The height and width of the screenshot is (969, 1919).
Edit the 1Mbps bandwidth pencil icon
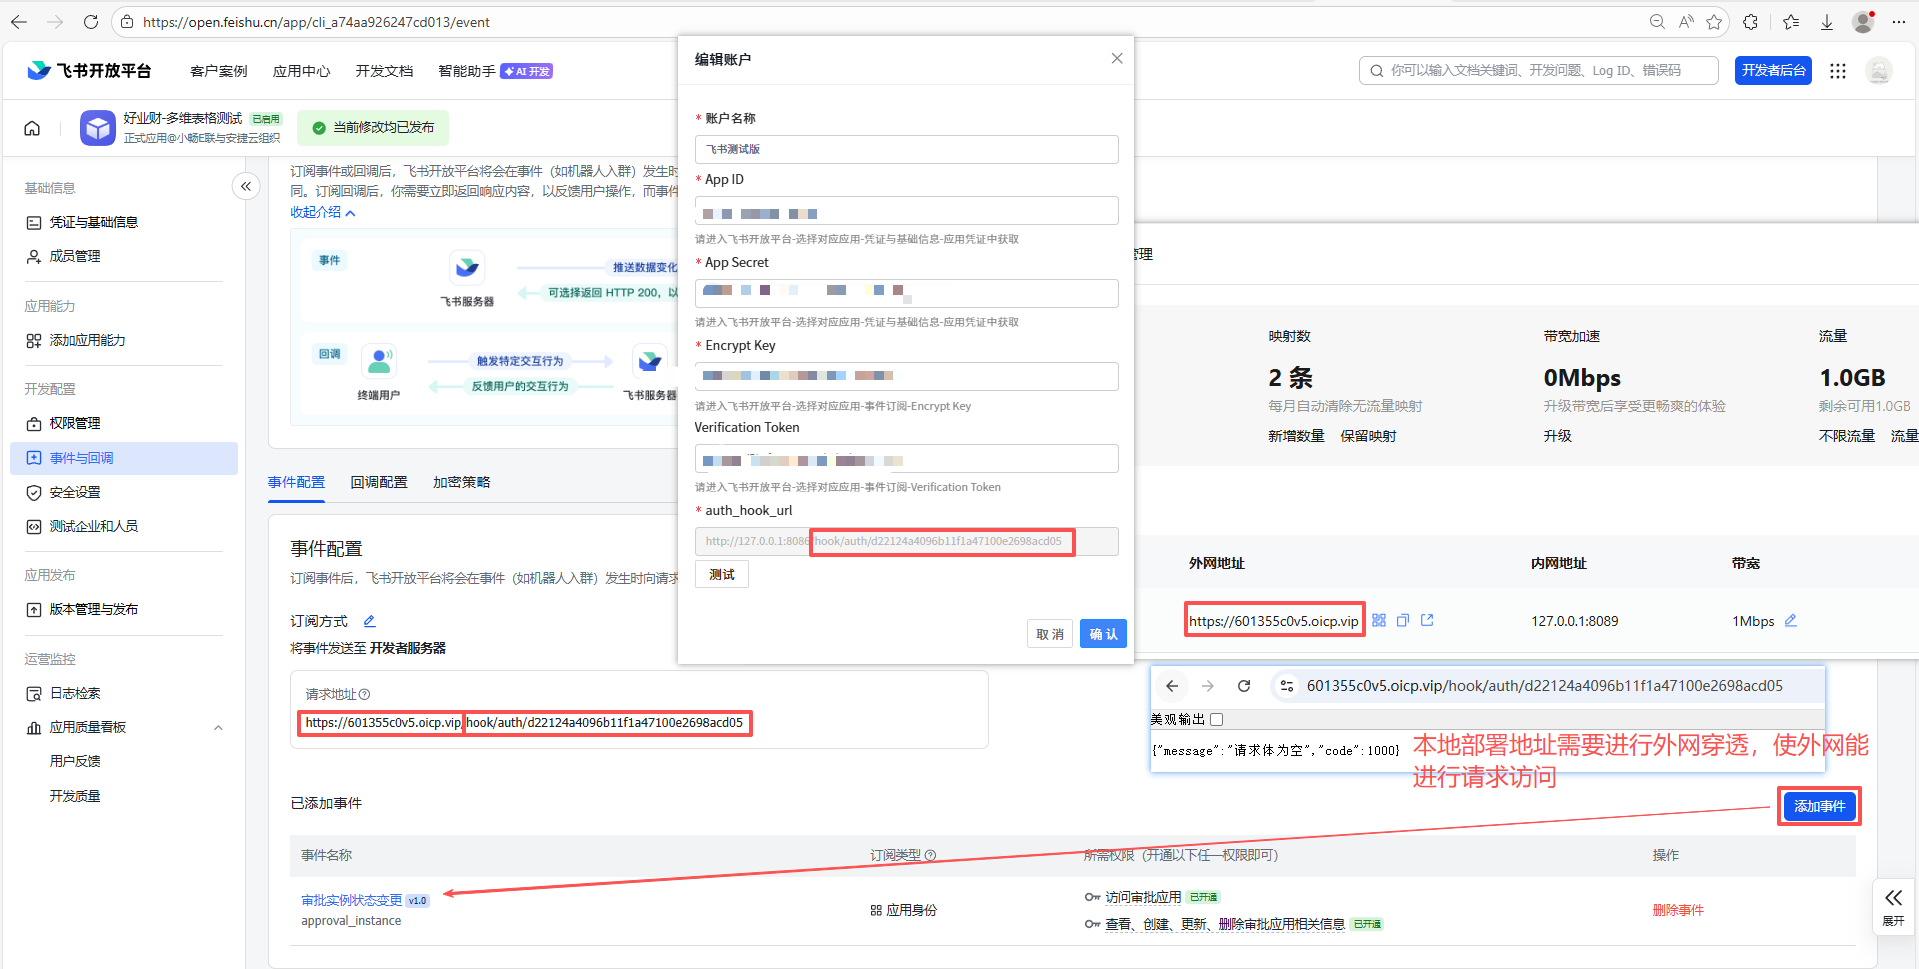coord(1791,621)
